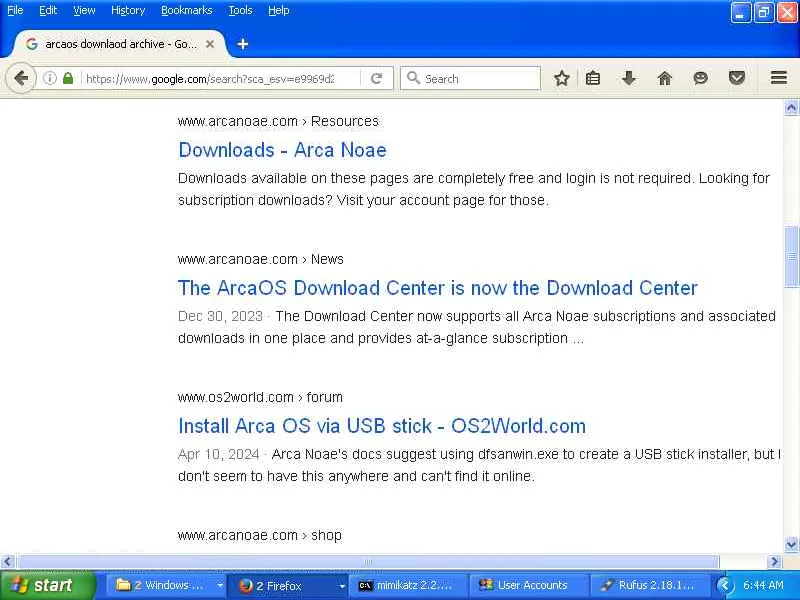The image size is (800, 600).
Task: Open Install Arca OS via USB stick result
Action: (x=382, y=426)
